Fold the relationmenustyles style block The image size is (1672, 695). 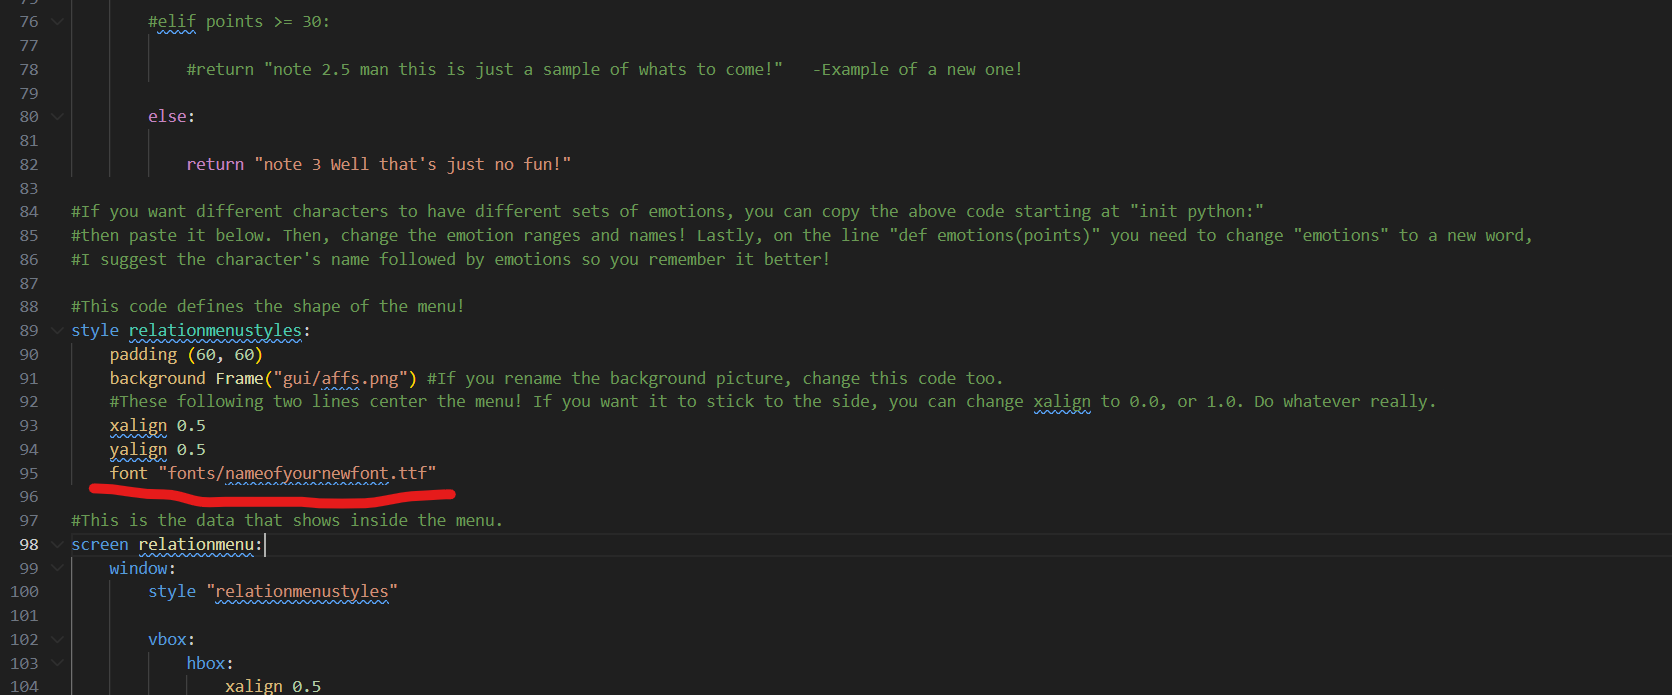click(x=57, y=330)
